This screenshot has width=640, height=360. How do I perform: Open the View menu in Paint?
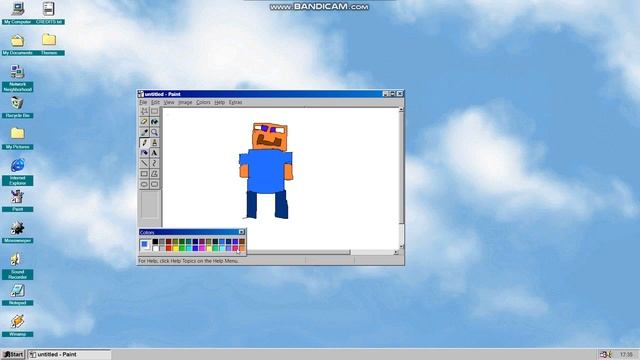coord(169,102)
